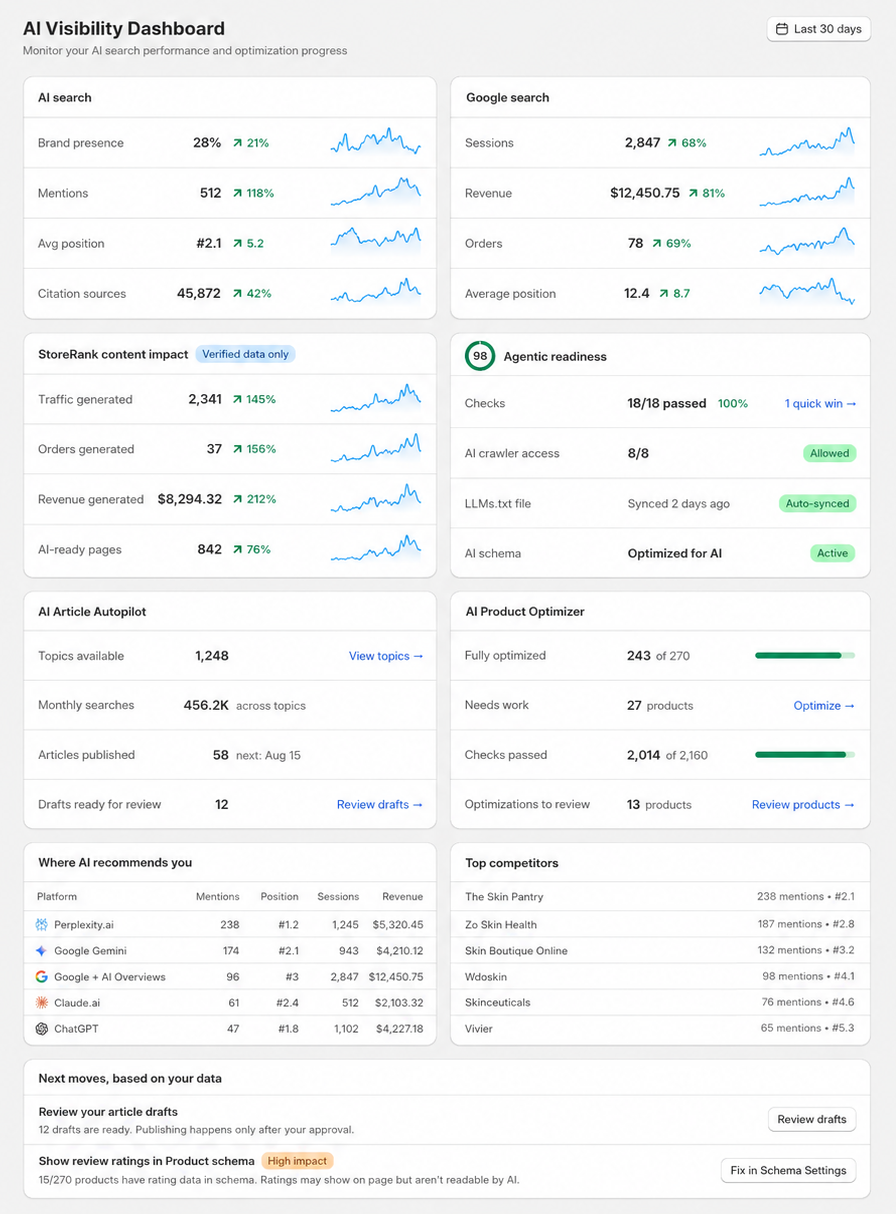Screen dimensions: 896x1214
Task: Click the Claude.ai starburst icon
Action: 42,1003
